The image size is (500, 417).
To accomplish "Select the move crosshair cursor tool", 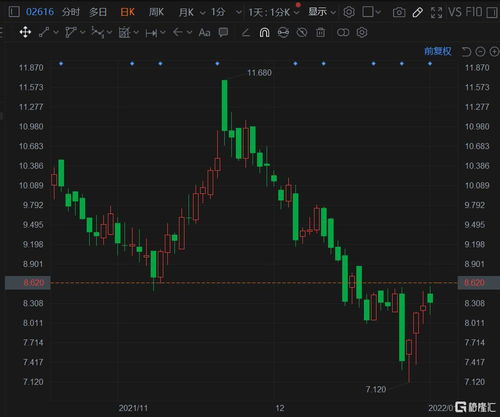I will pos(25,32).
